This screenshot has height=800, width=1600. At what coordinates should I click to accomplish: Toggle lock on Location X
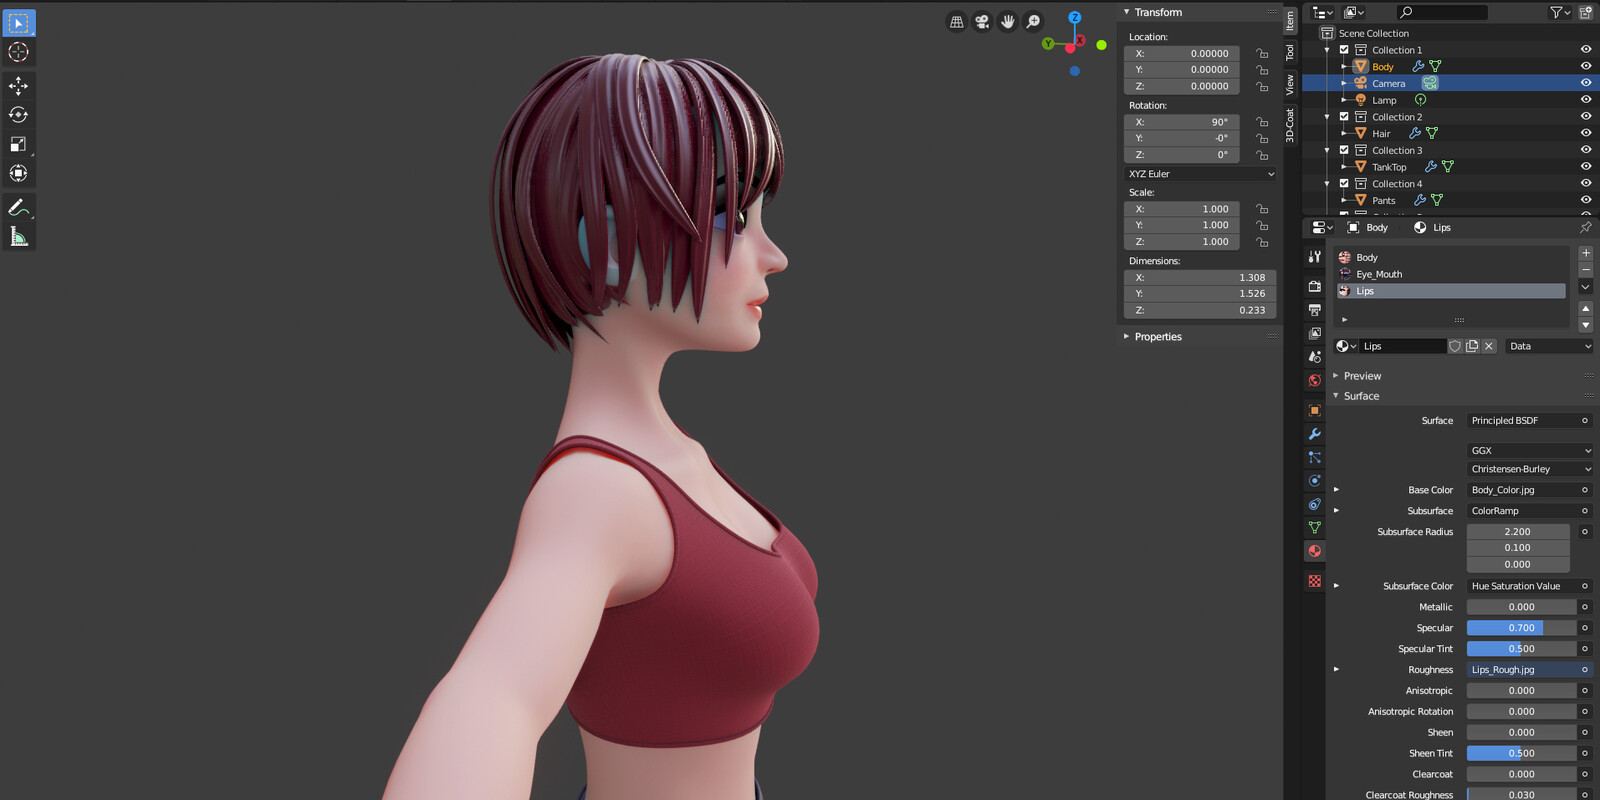click(1262, 54)
